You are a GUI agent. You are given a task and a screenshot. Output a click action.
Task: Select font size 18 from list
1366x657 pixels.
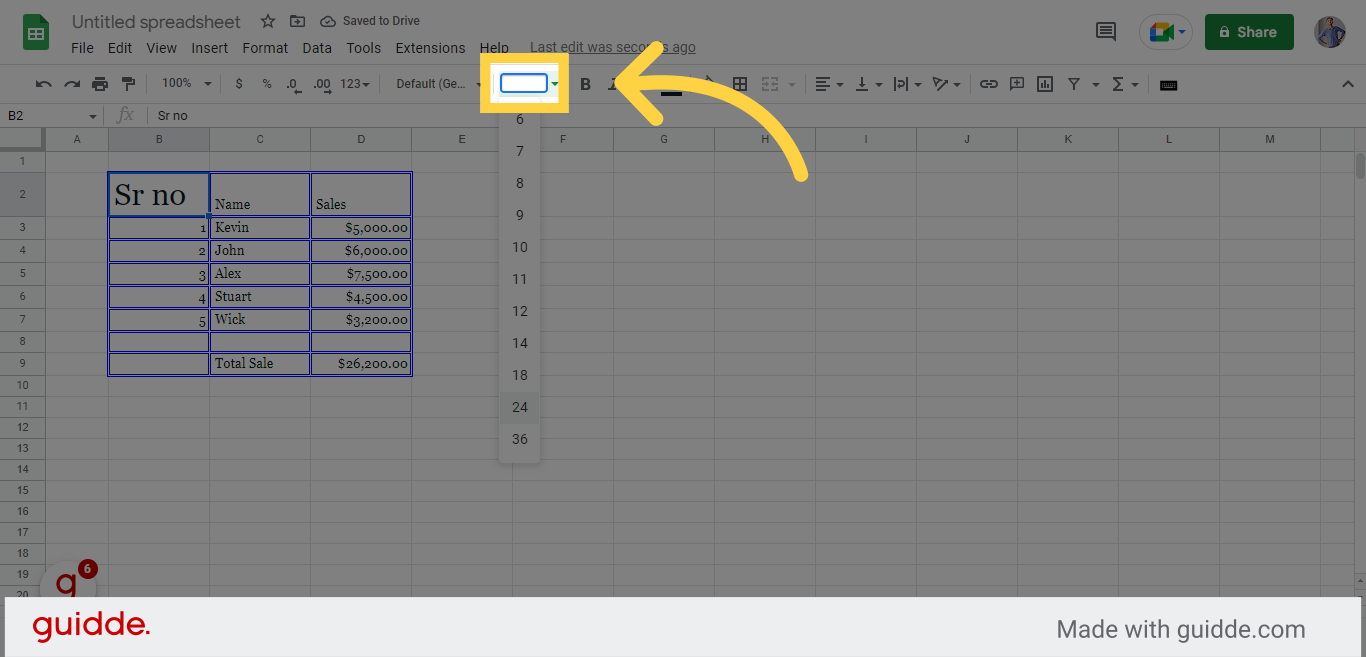(520, 375)
